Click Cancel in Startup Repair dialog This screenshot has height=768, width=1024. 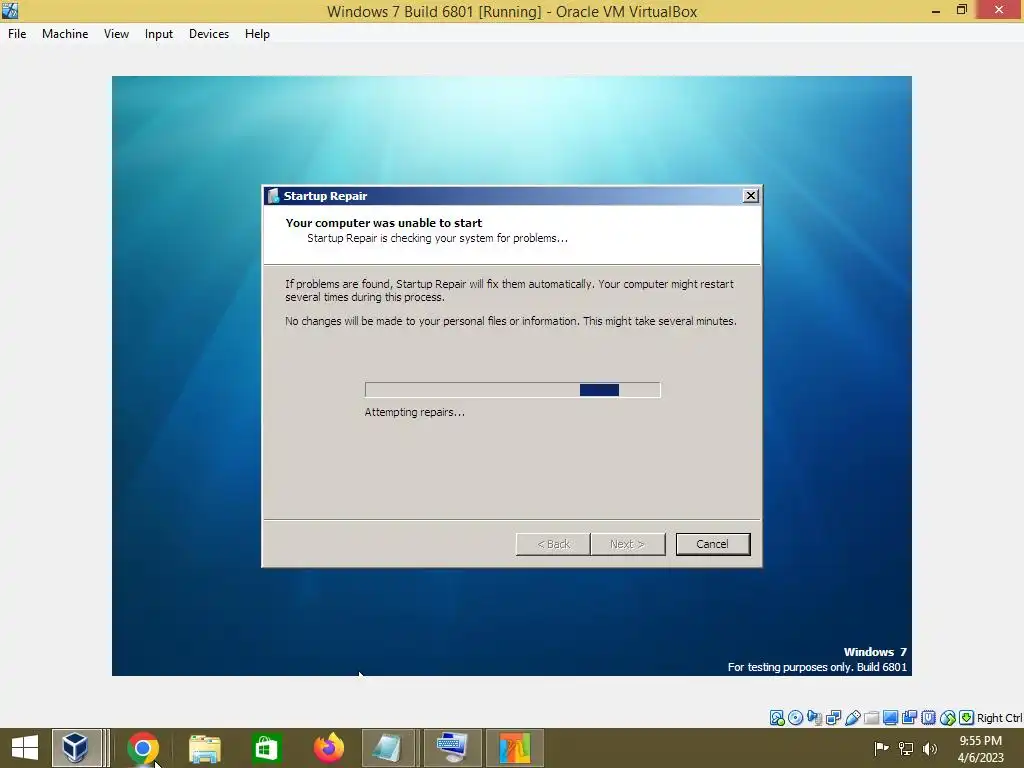[712, 544]
